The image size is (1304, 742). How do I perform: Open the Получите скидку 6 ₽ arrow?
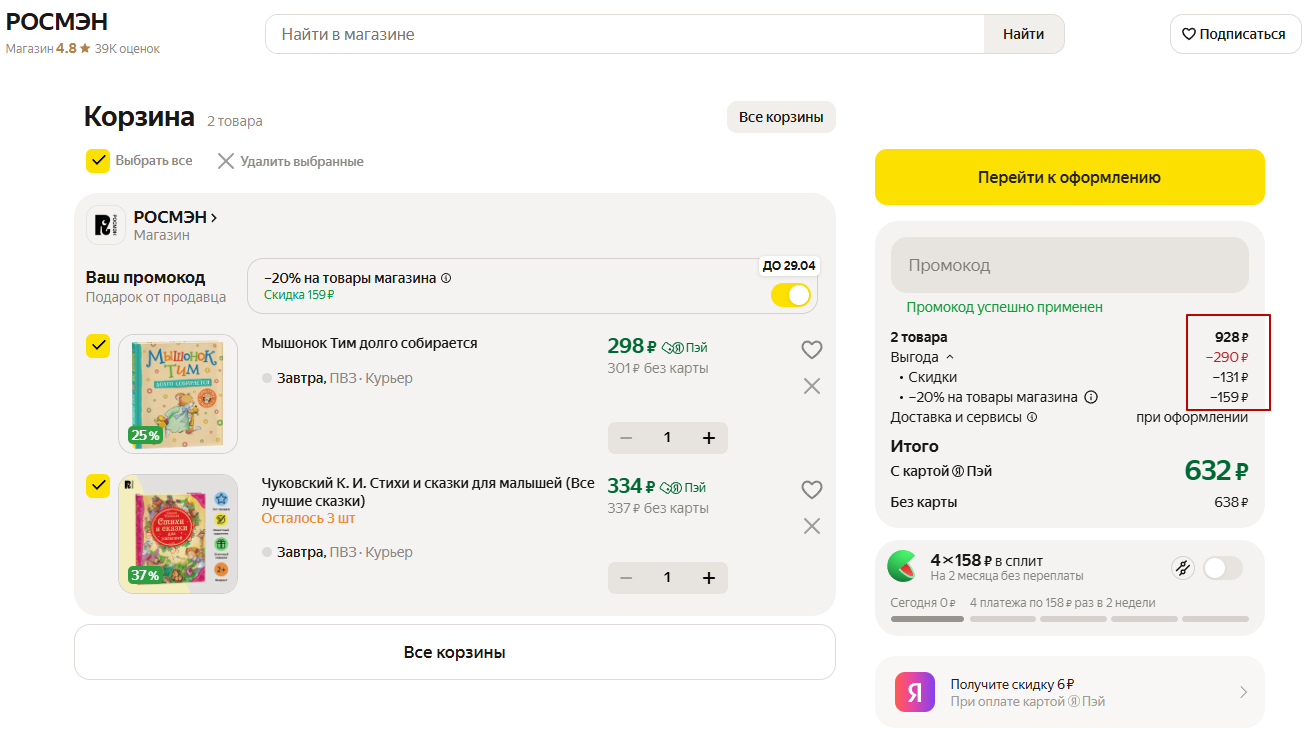click(1243, 692)
